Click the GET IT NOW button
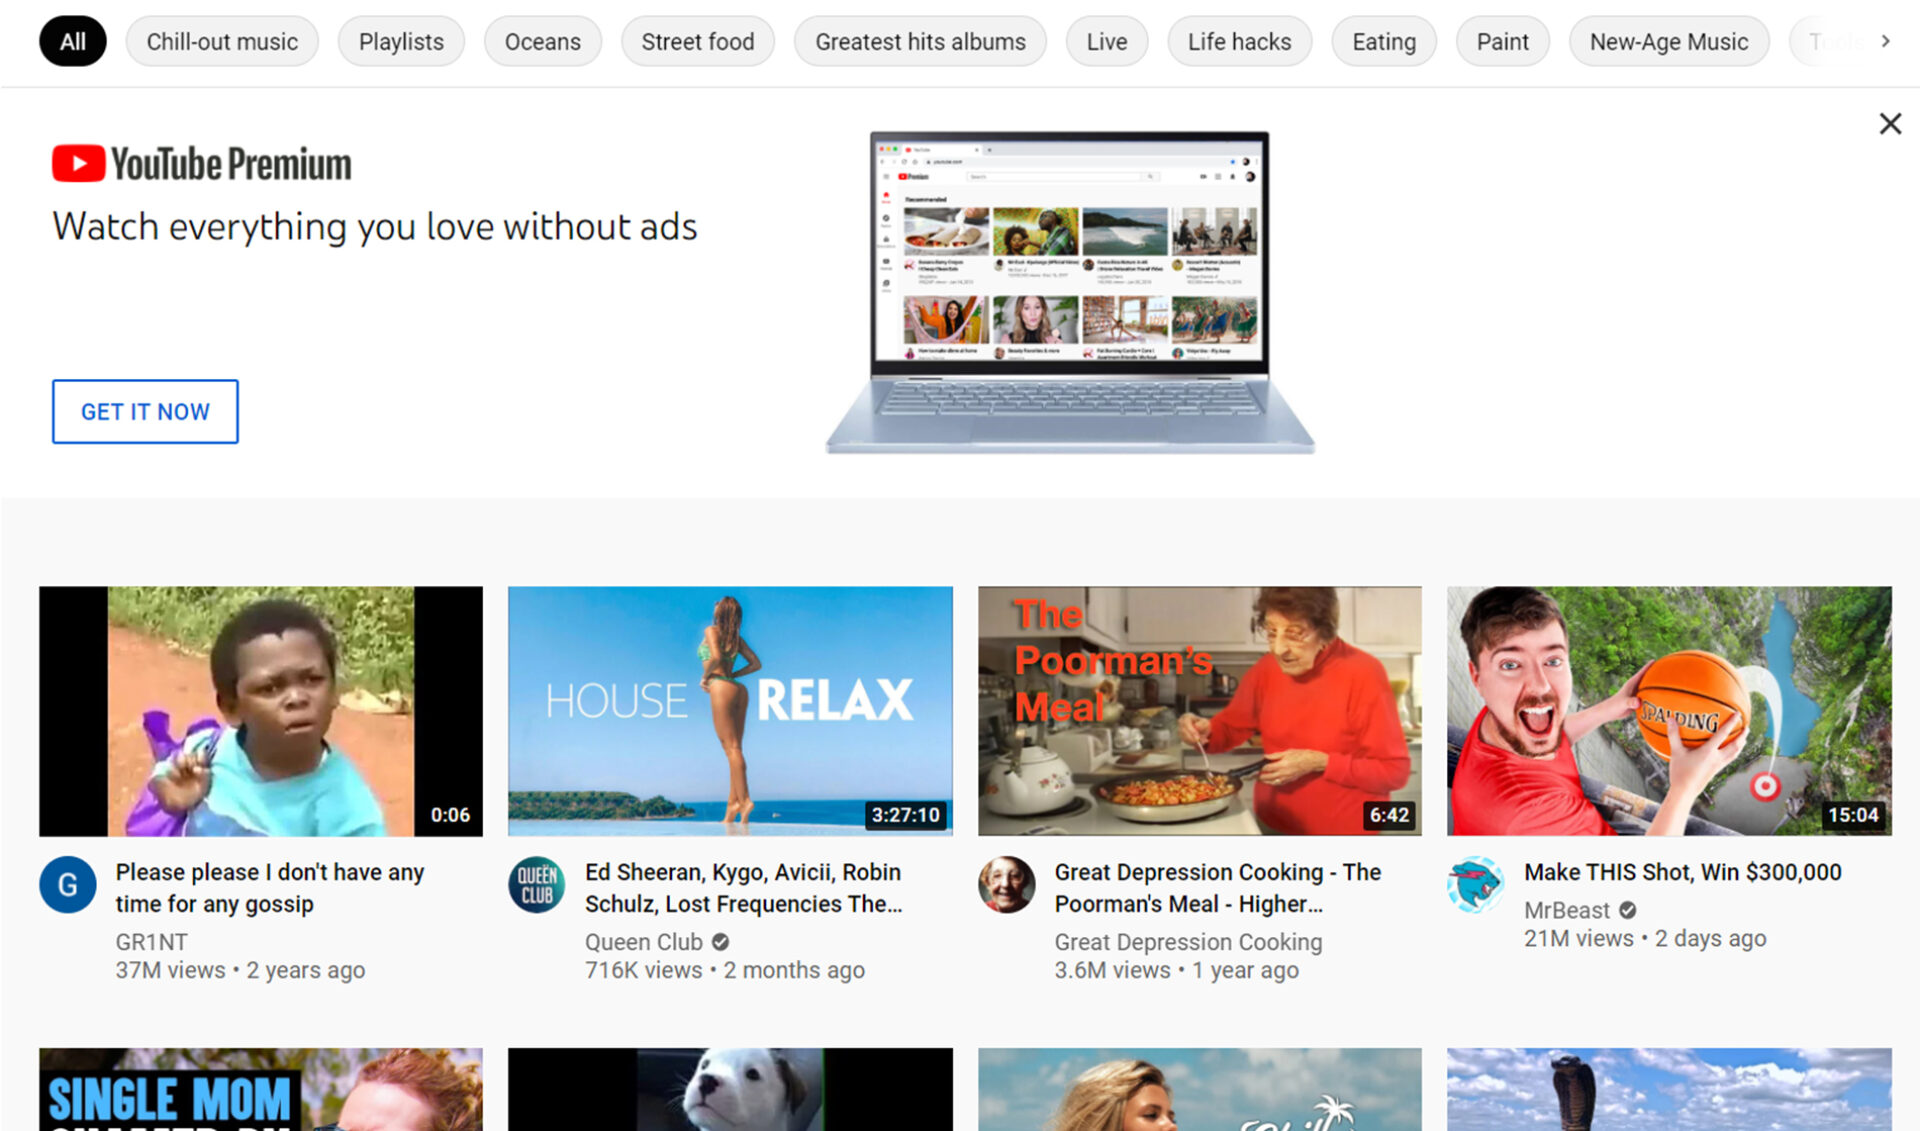1920x1131 pixels. point(145,411)
